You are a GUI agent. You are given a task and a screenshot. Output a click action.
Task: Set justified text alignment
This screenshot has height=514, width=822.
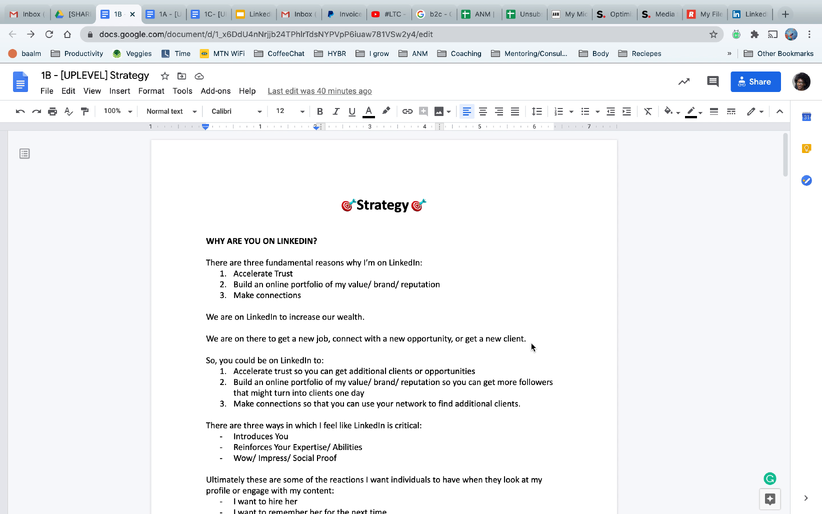[515, 111]
